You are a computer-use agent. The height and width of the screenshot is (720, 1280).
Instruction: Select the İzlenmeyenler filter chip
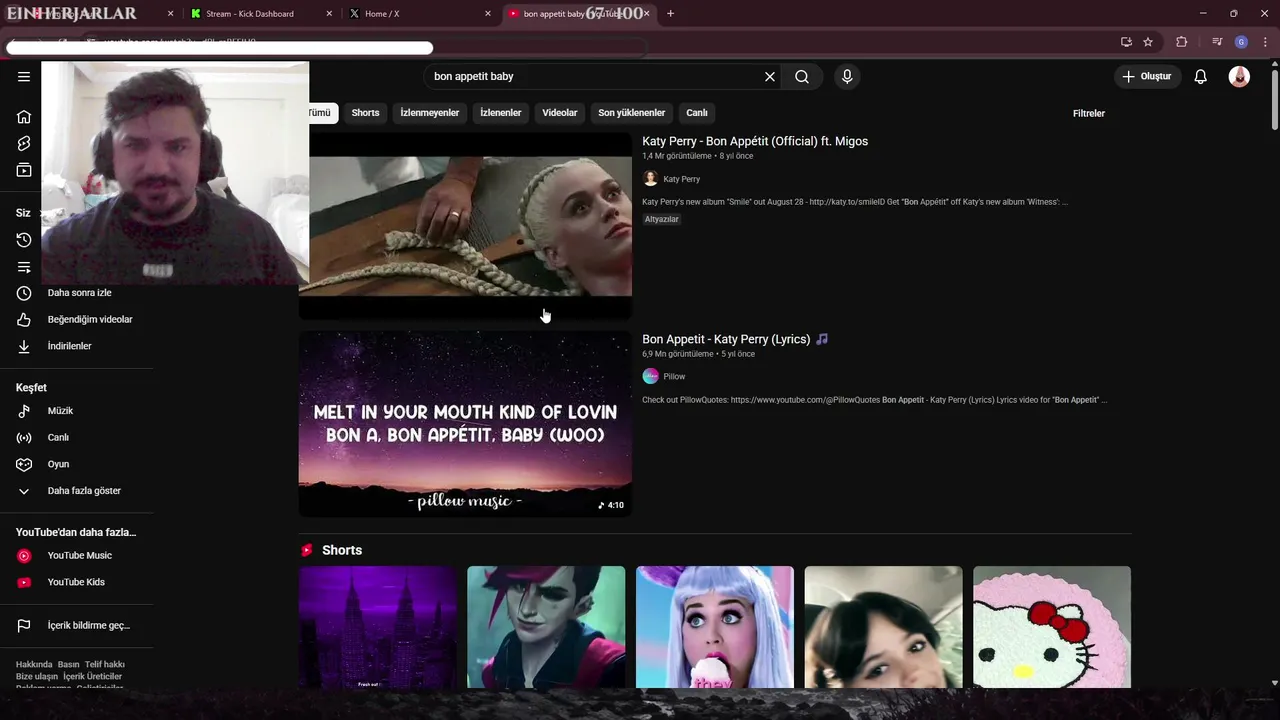pyautogui.click(x=430, y=113)
